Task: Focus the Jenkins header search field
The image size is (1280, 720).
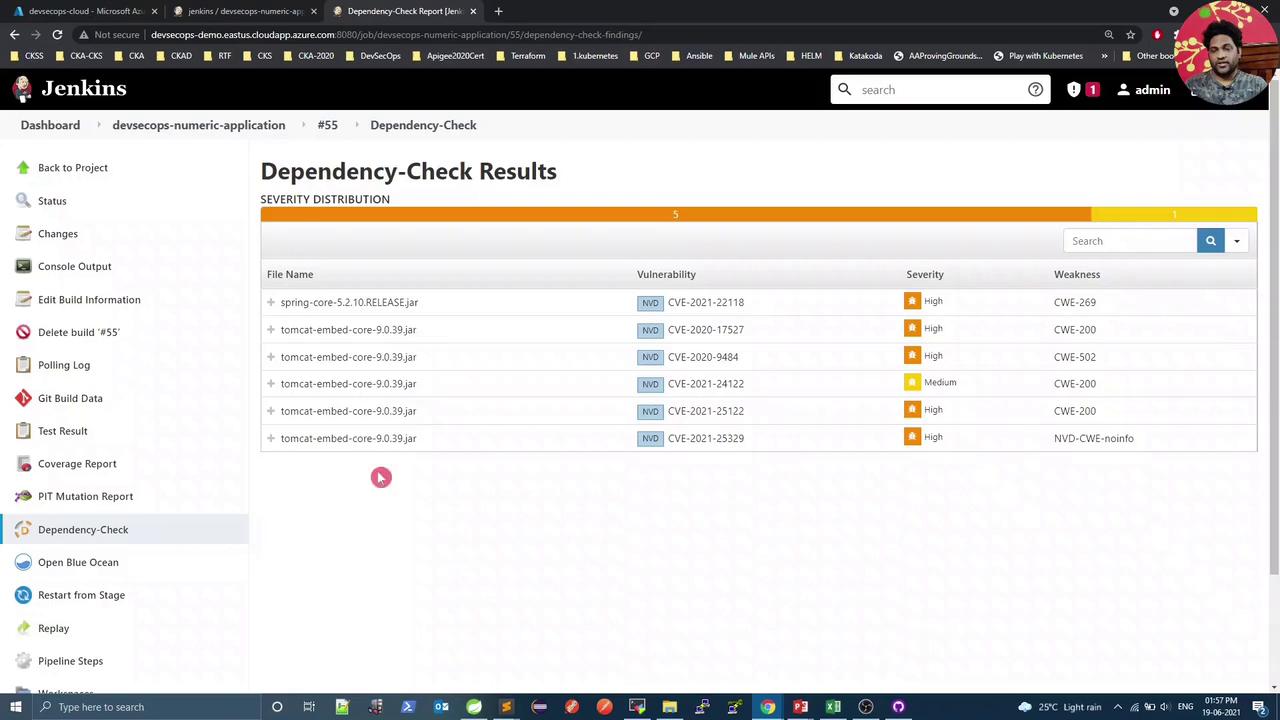Action: (x=941, y=90)
